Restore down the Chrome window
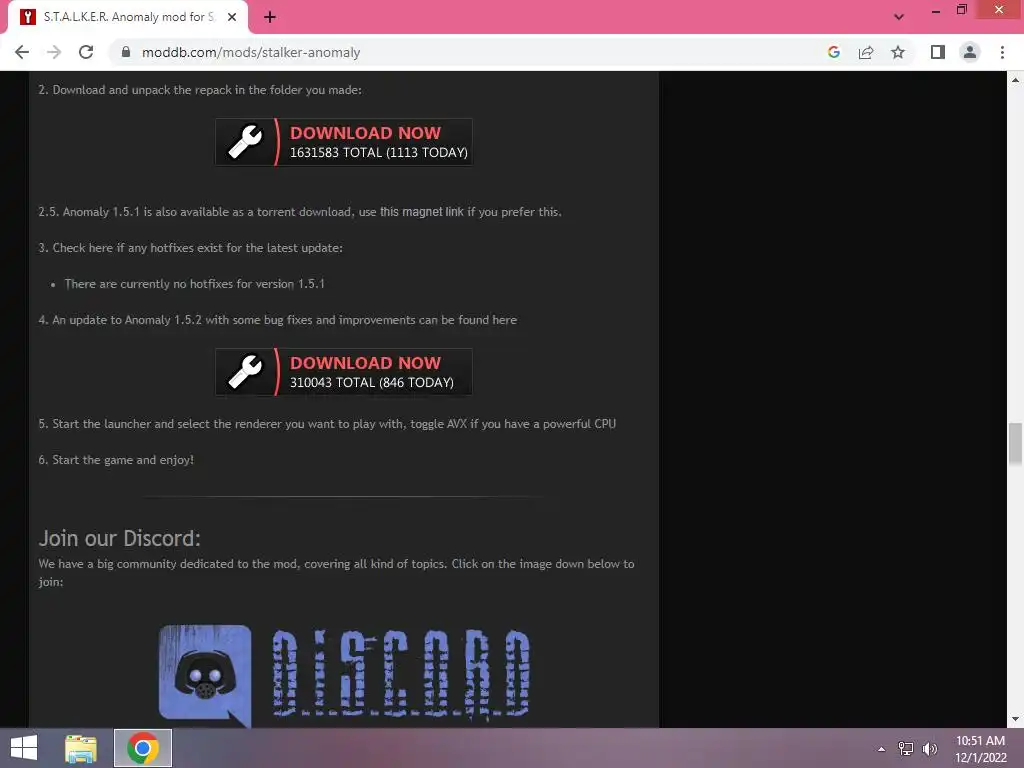This screenshot has width=1024, height=768. pos(961,10)
